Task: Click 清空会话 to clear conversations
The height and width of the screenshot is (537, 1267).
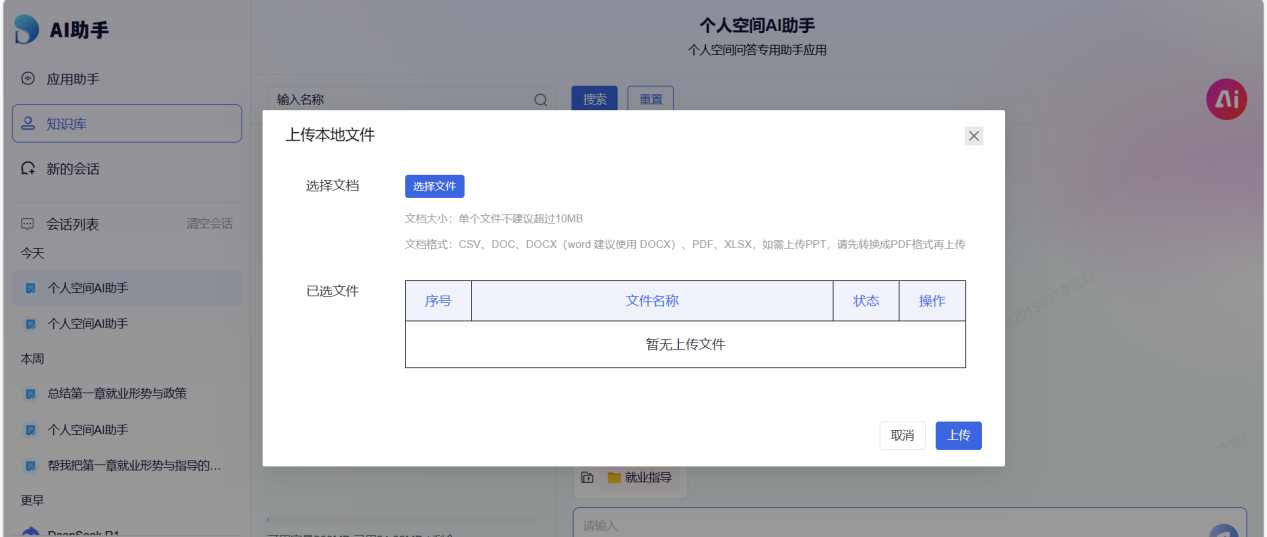Action: [x=209, y=224]
